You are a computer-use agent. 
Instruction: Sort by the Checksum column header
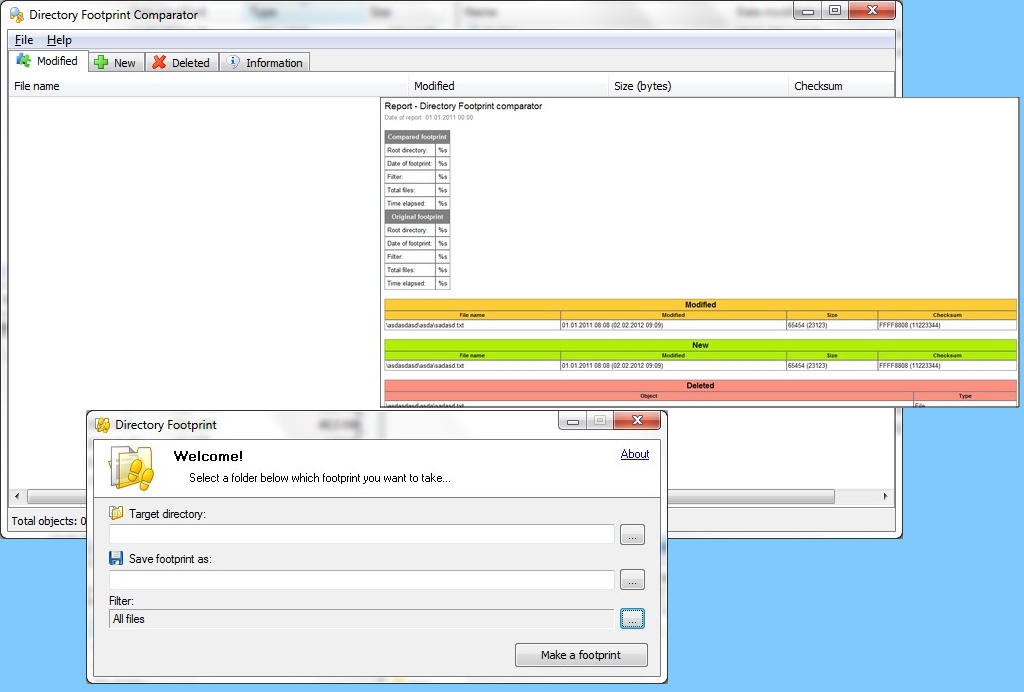841,86
